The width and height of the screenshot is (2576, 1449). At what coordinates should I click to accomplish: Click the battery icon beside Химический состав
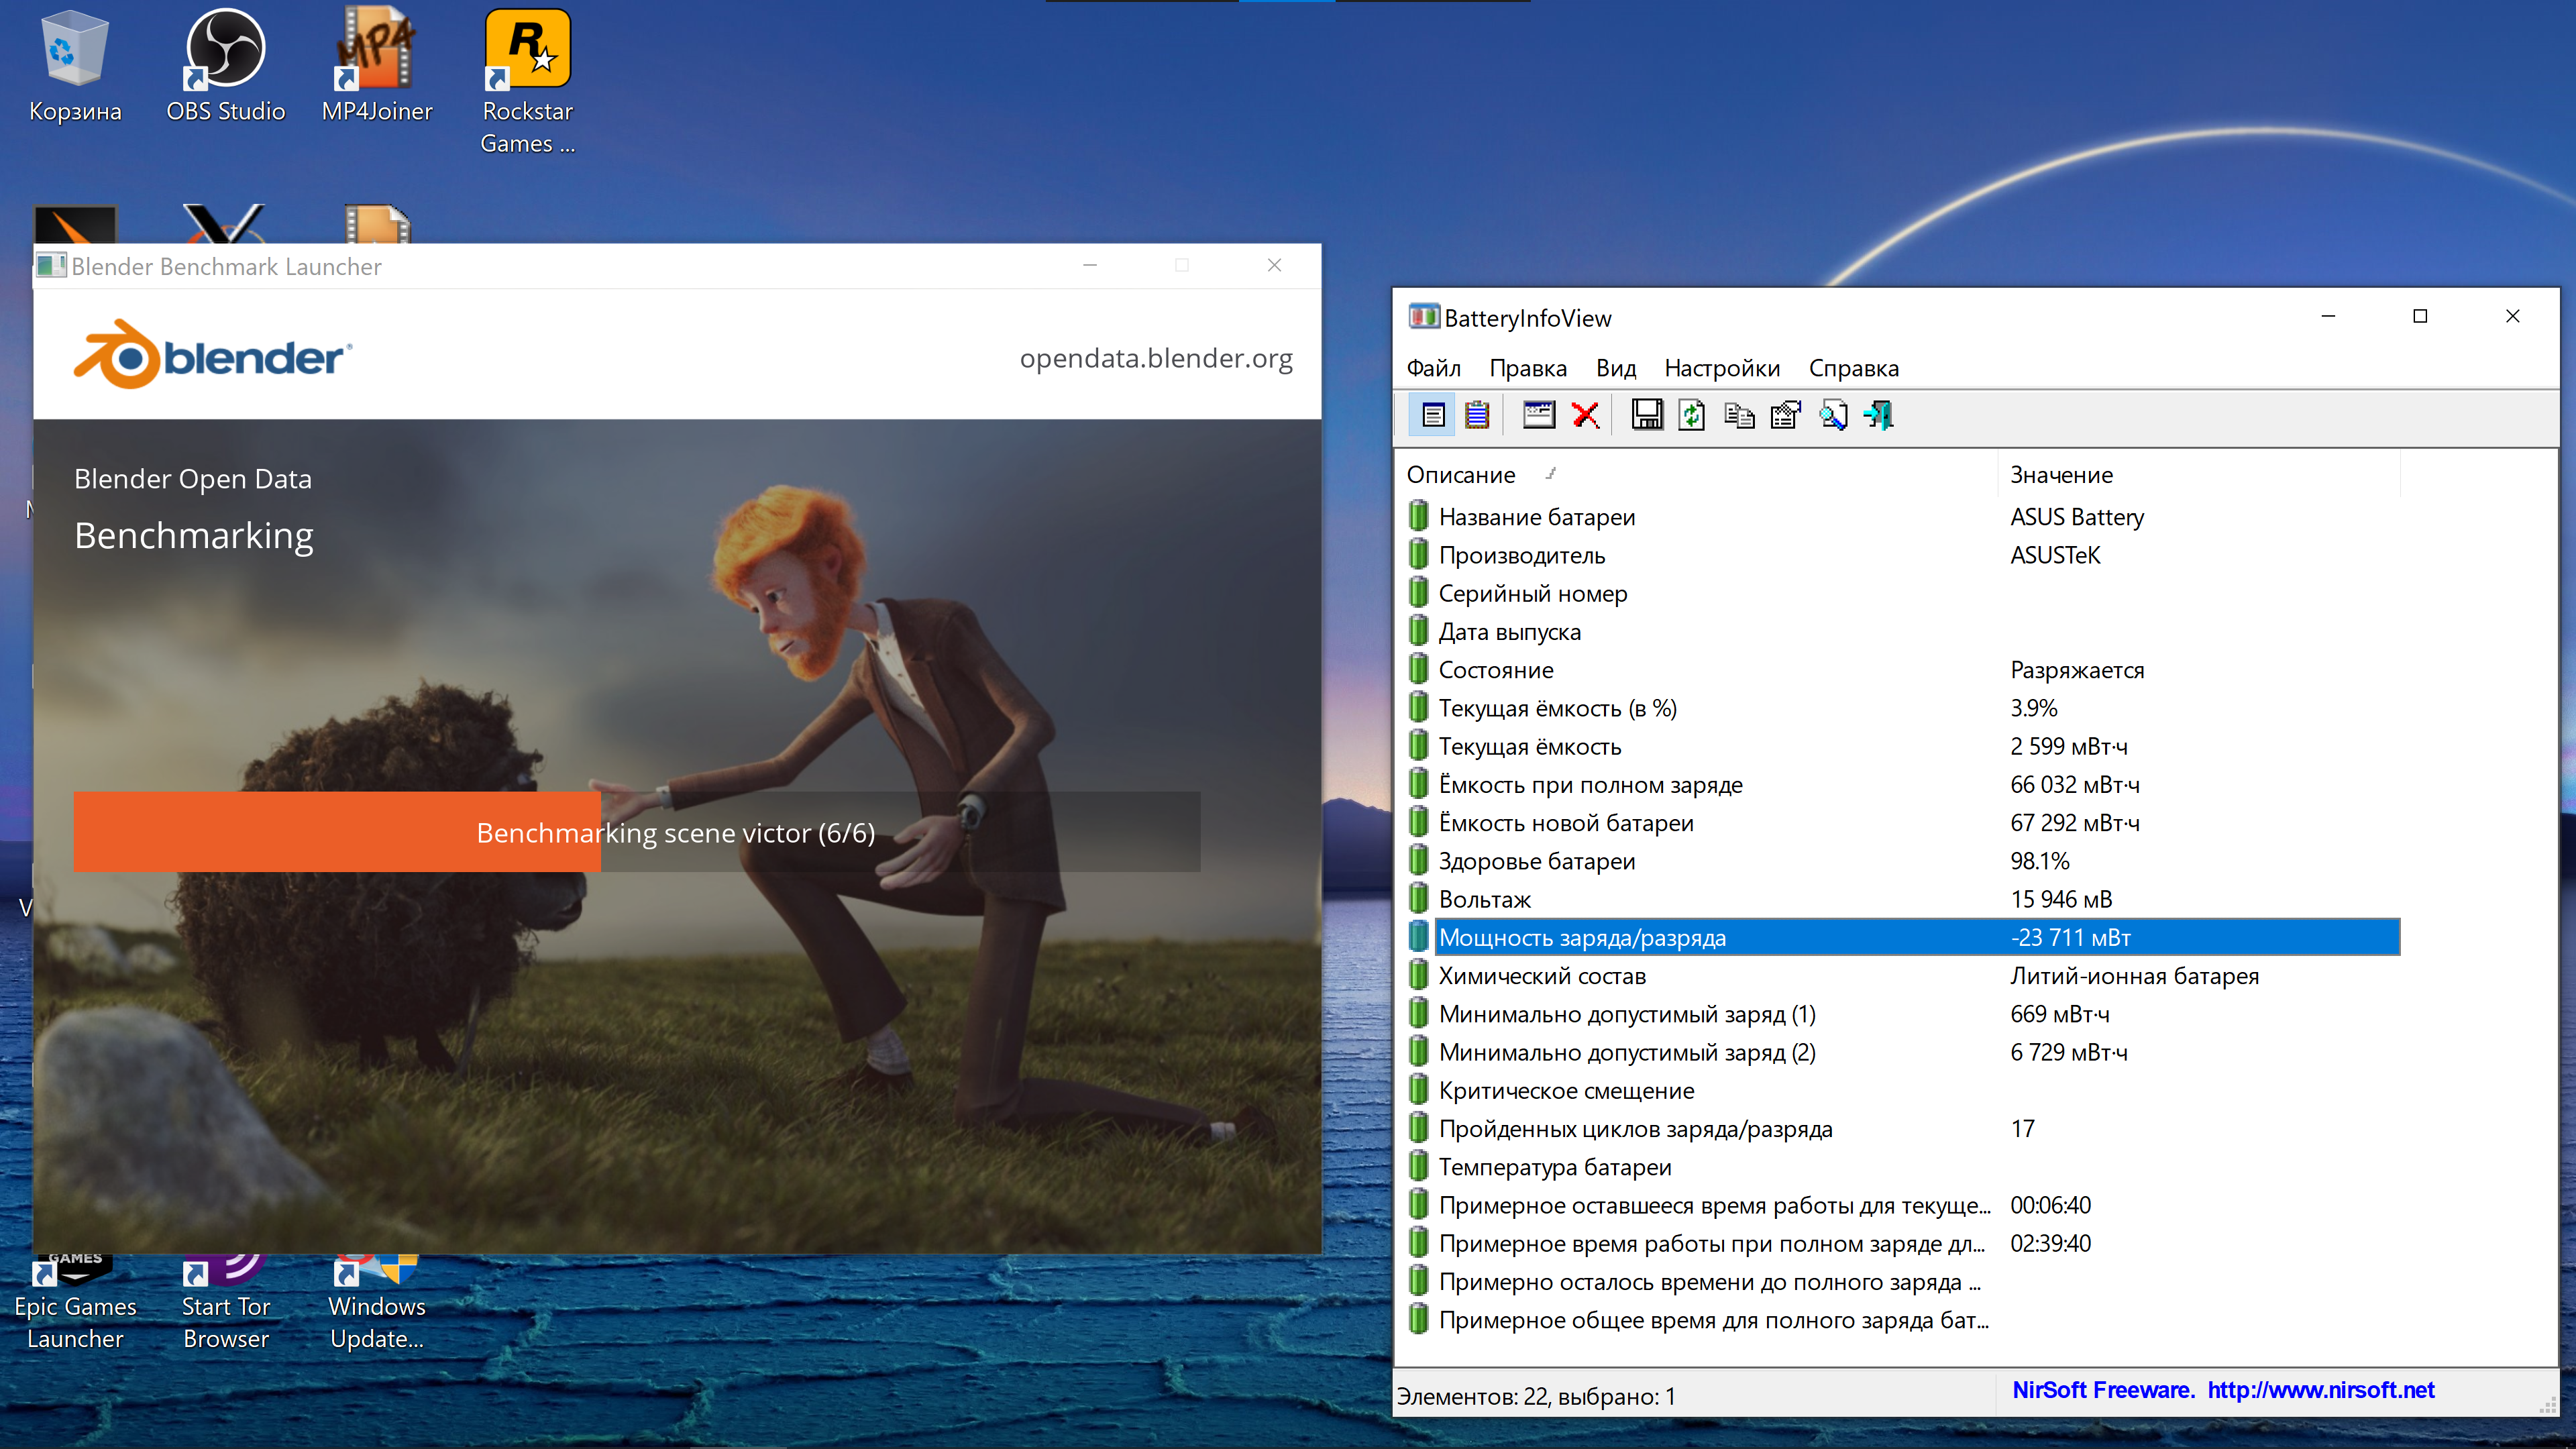pyautogui.click(x=1418, y=975)
